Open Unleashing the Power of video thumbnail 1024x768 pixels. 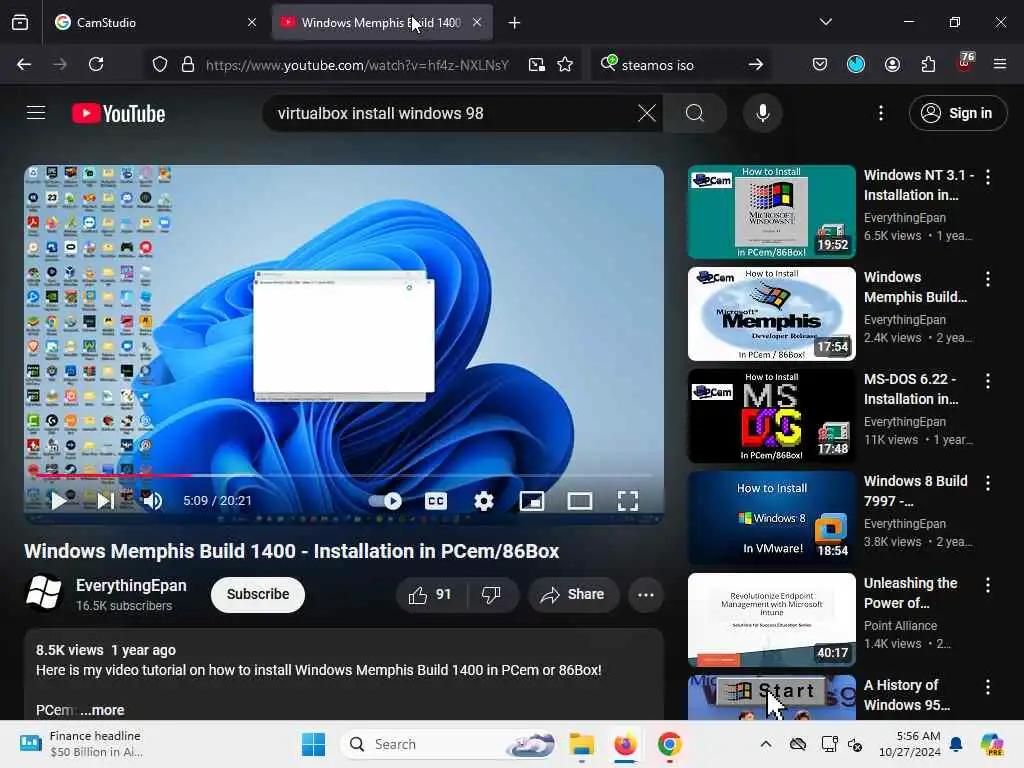click(771, 620)
